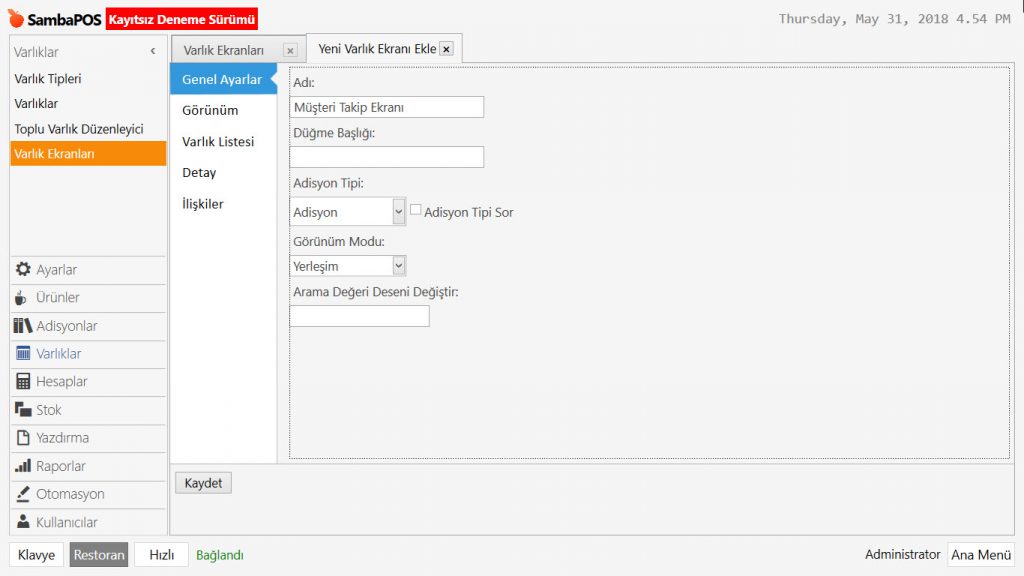Select the Görünüm settings tab

coord(210,111)
